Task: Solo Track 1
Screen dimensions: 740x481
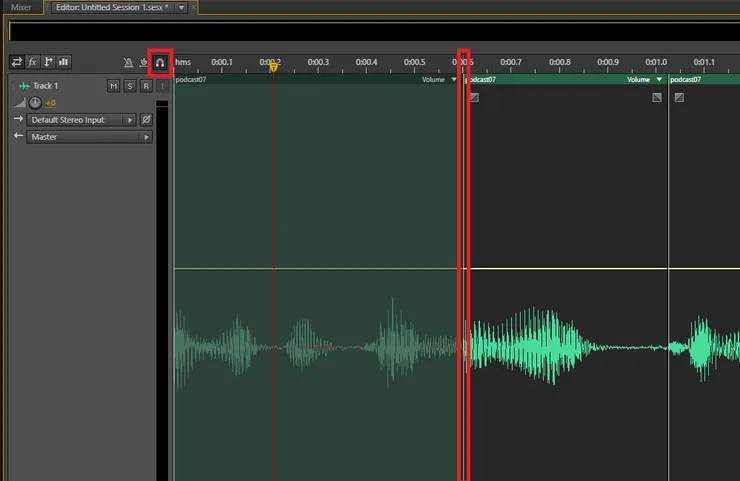Action: click(x=130, y=86)
